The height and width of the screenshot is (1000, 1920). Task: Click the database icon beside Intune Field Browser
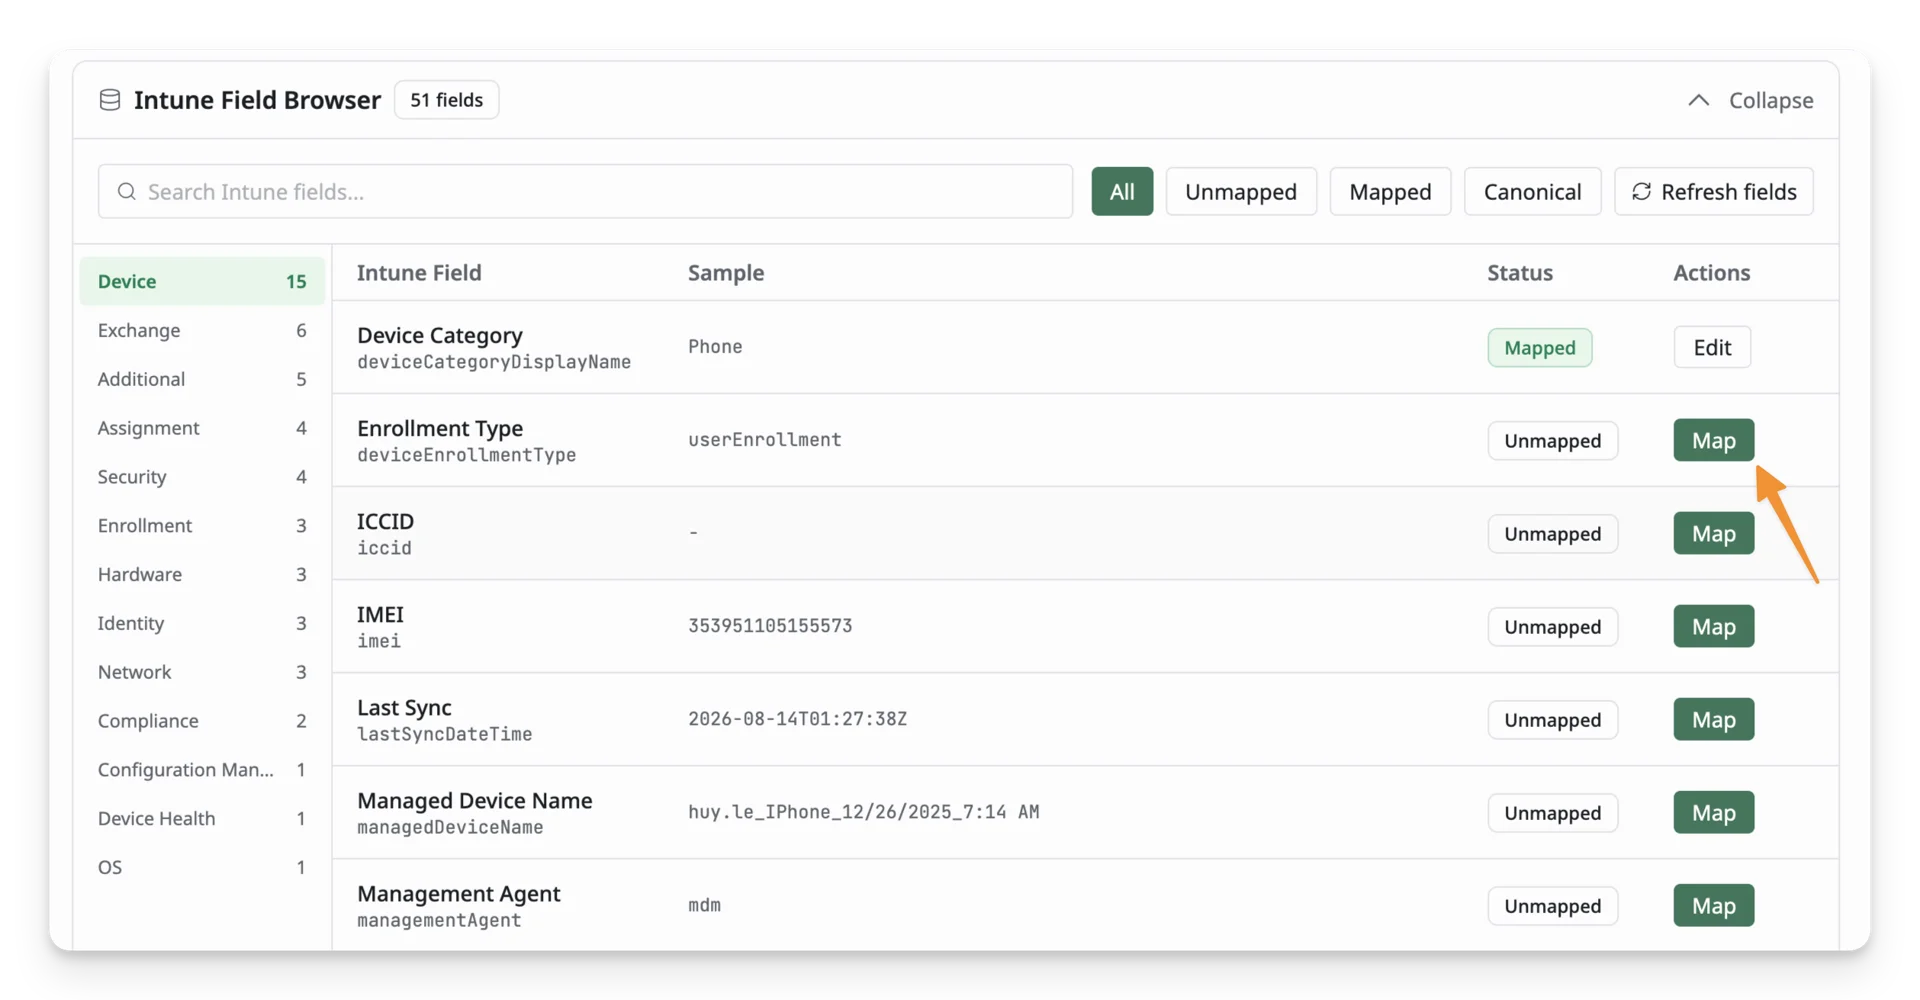pos(110,100)
